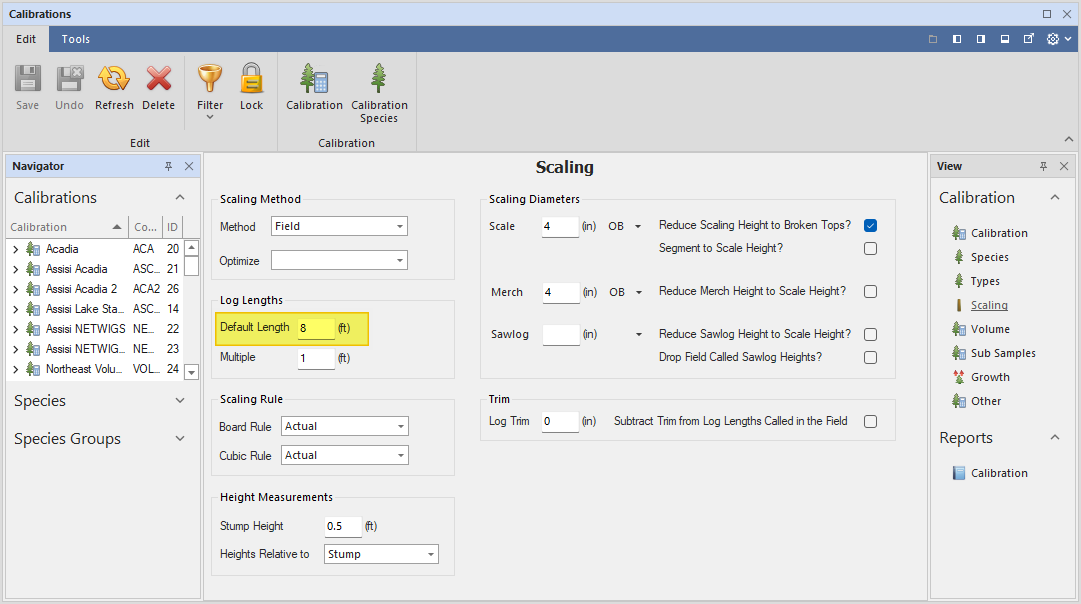
Task: Click the dock-left layout icon
Action: point(957,39)
